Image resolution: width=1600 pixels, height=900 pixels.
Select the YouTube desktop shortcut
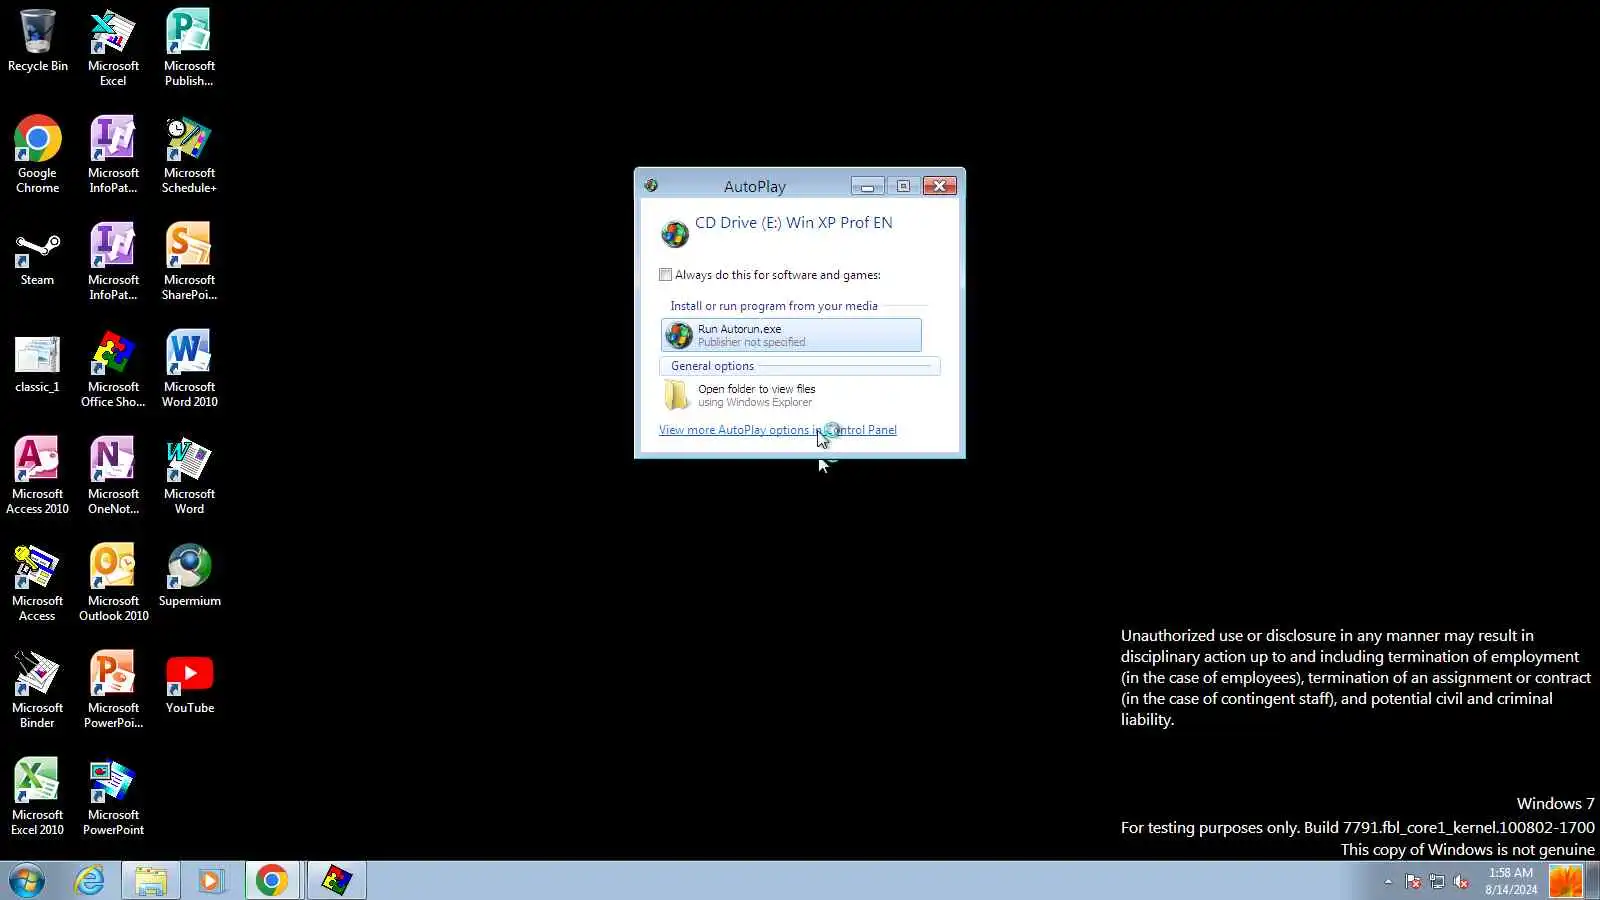(x=189, y=683)
